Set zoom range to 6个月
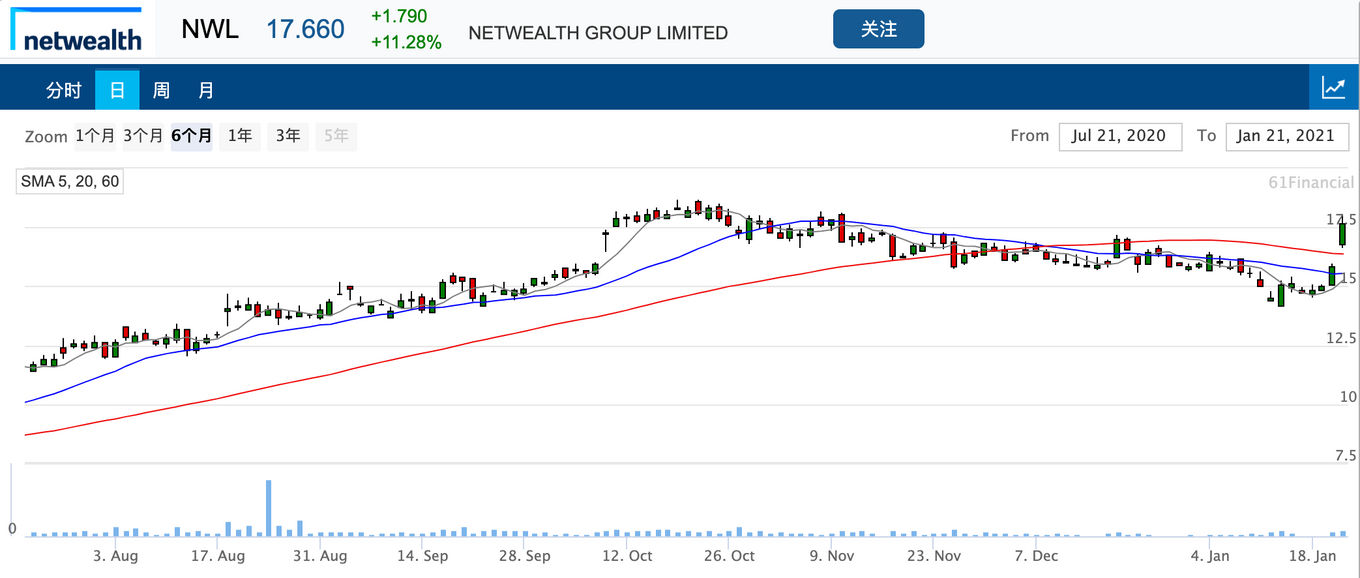 point(191,136)
